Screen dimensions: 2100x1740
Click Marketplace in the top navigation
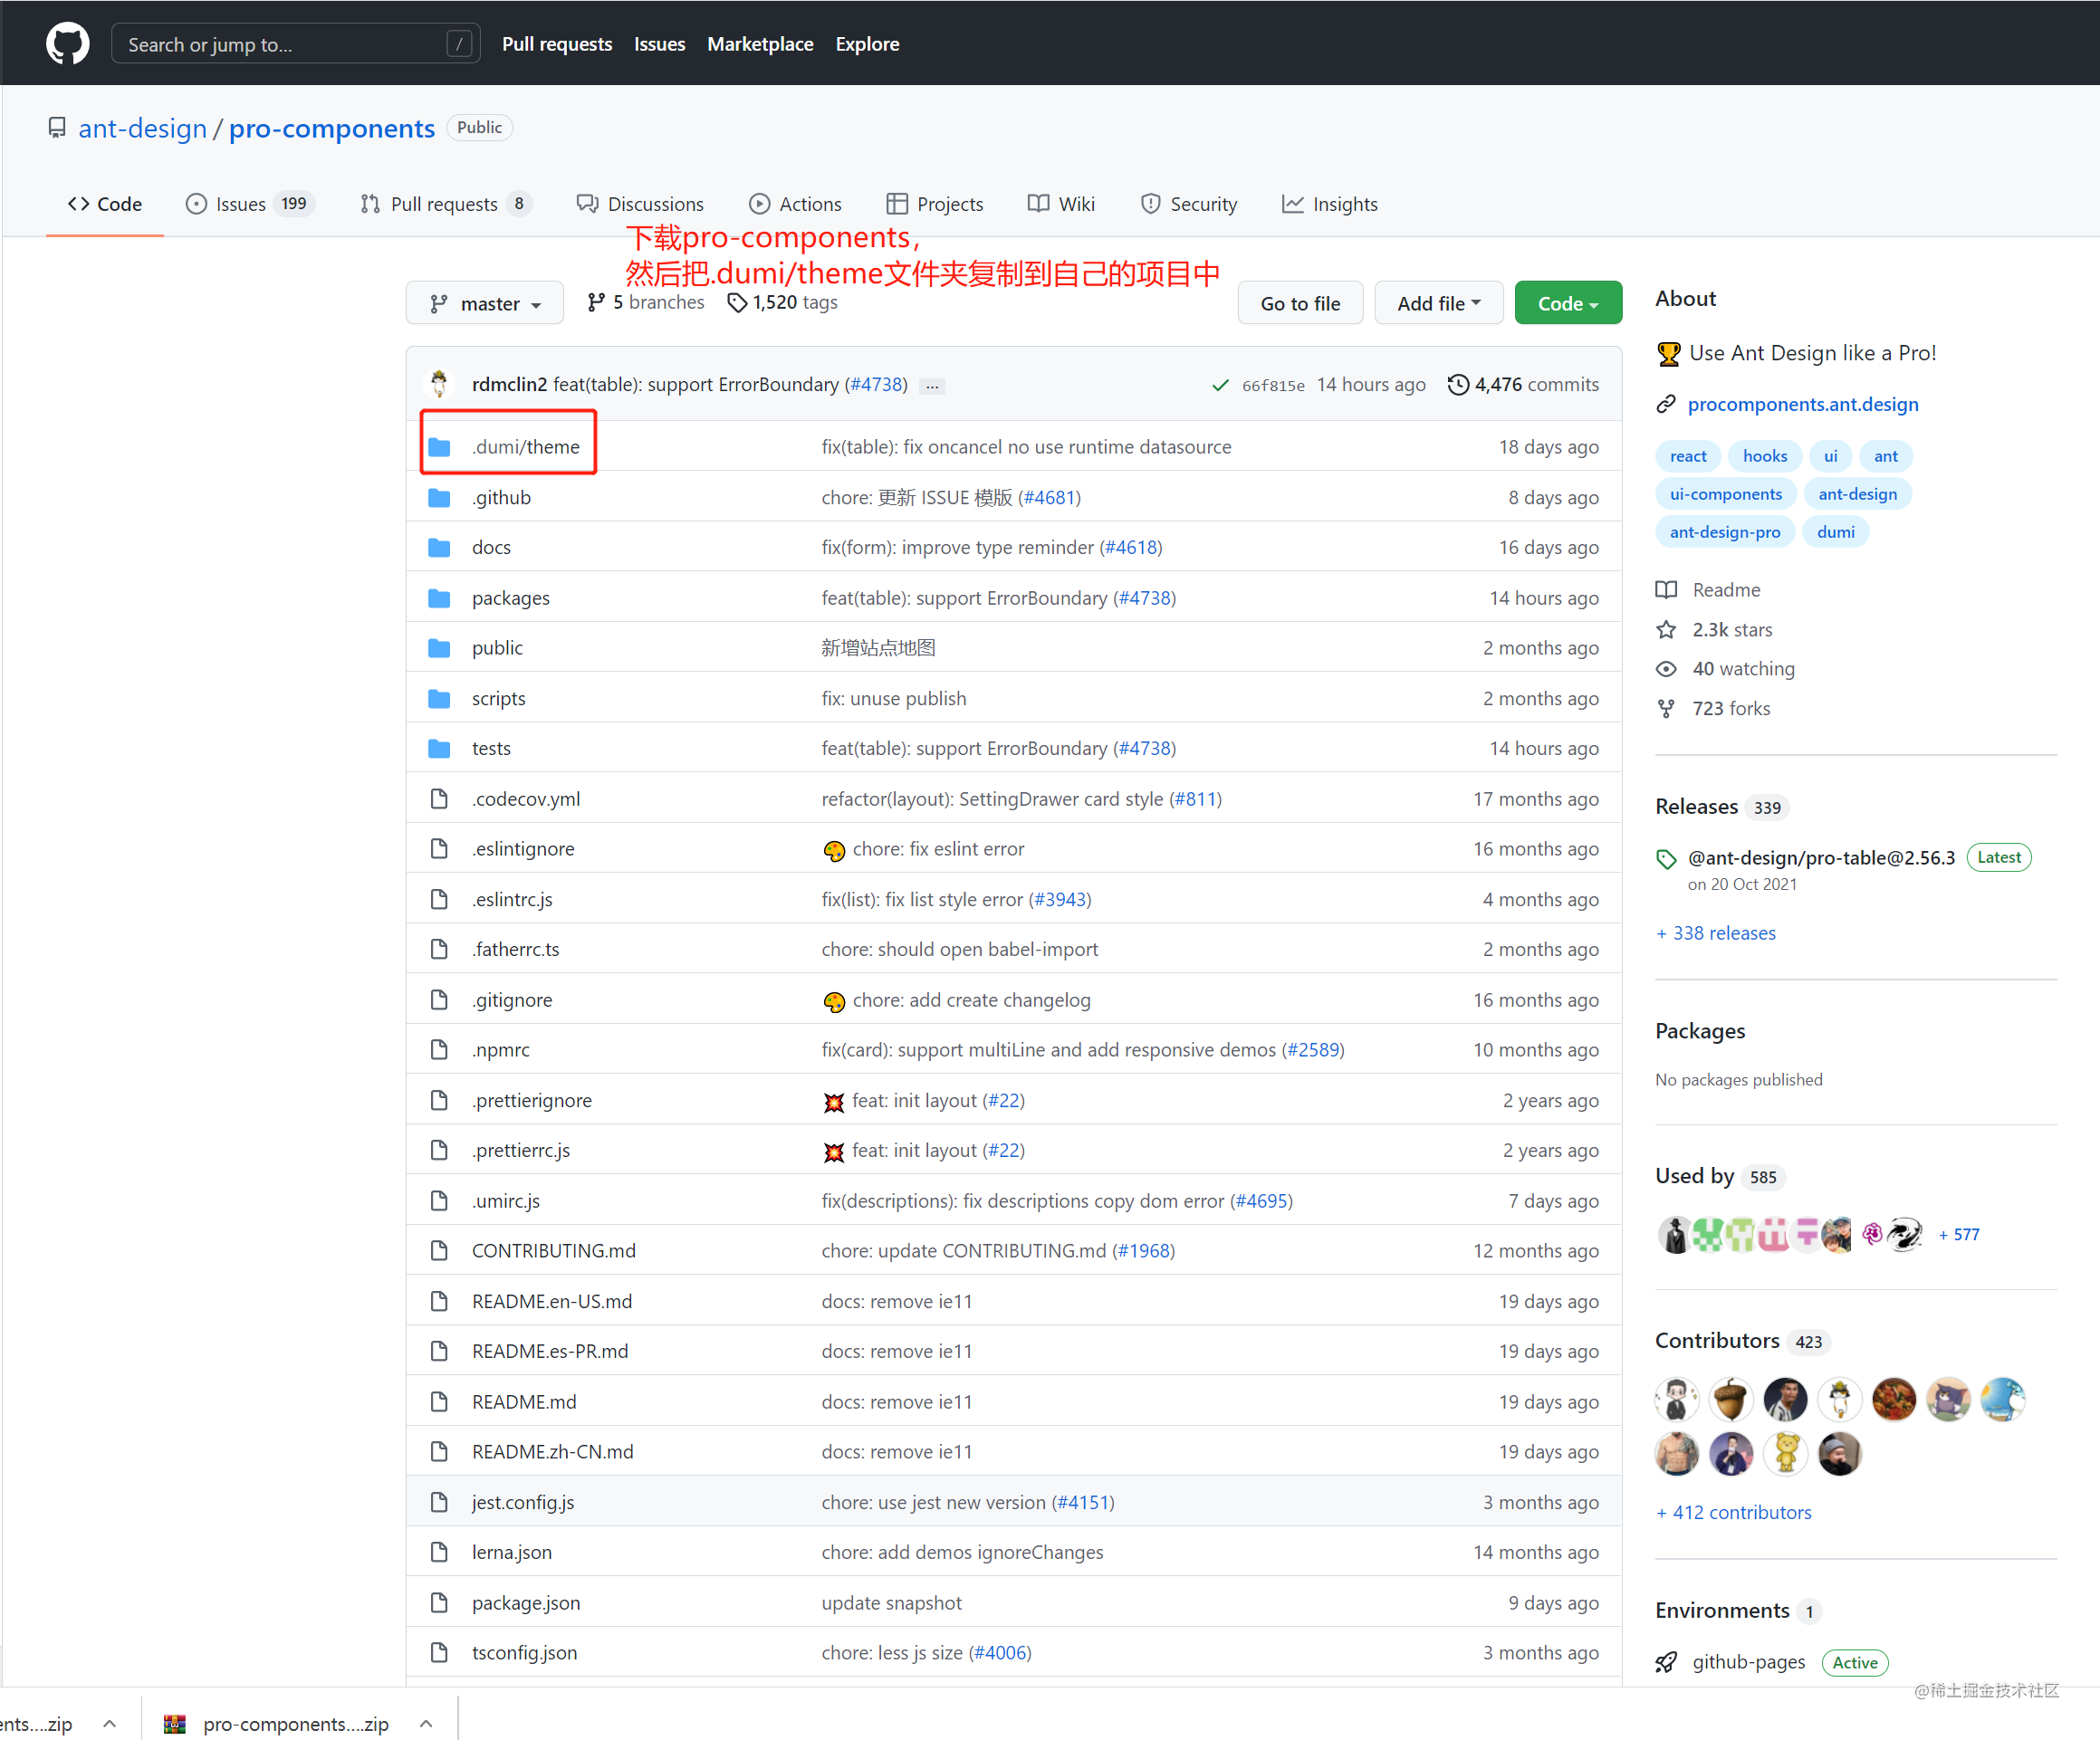pos(760,44)
